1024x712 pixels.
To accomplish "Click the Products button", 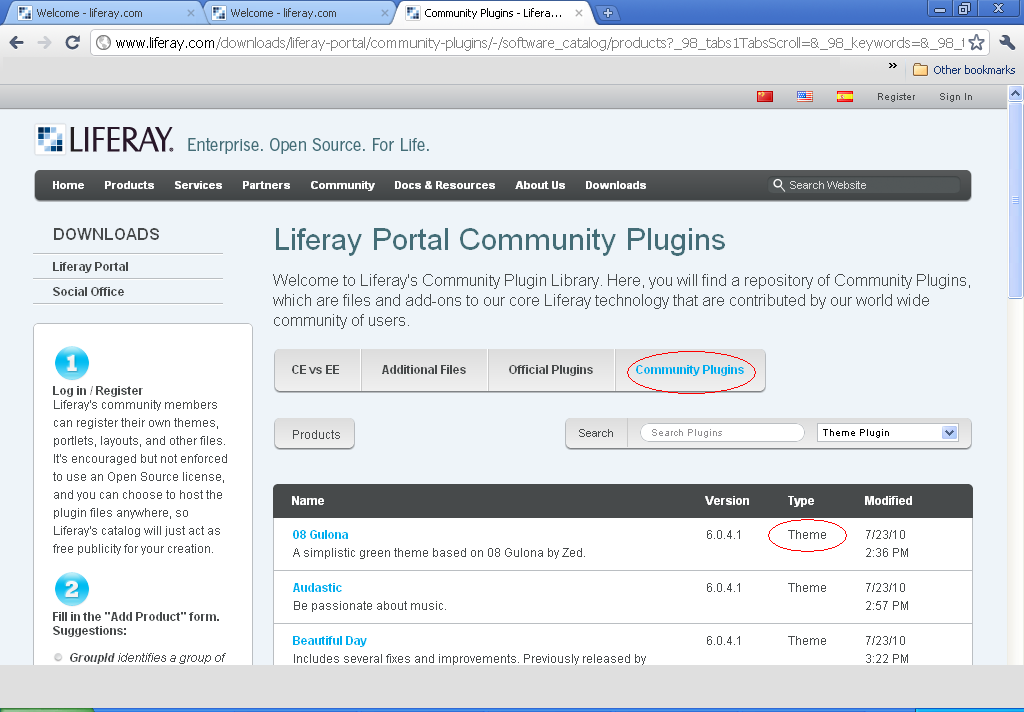I will click(315, 434).
